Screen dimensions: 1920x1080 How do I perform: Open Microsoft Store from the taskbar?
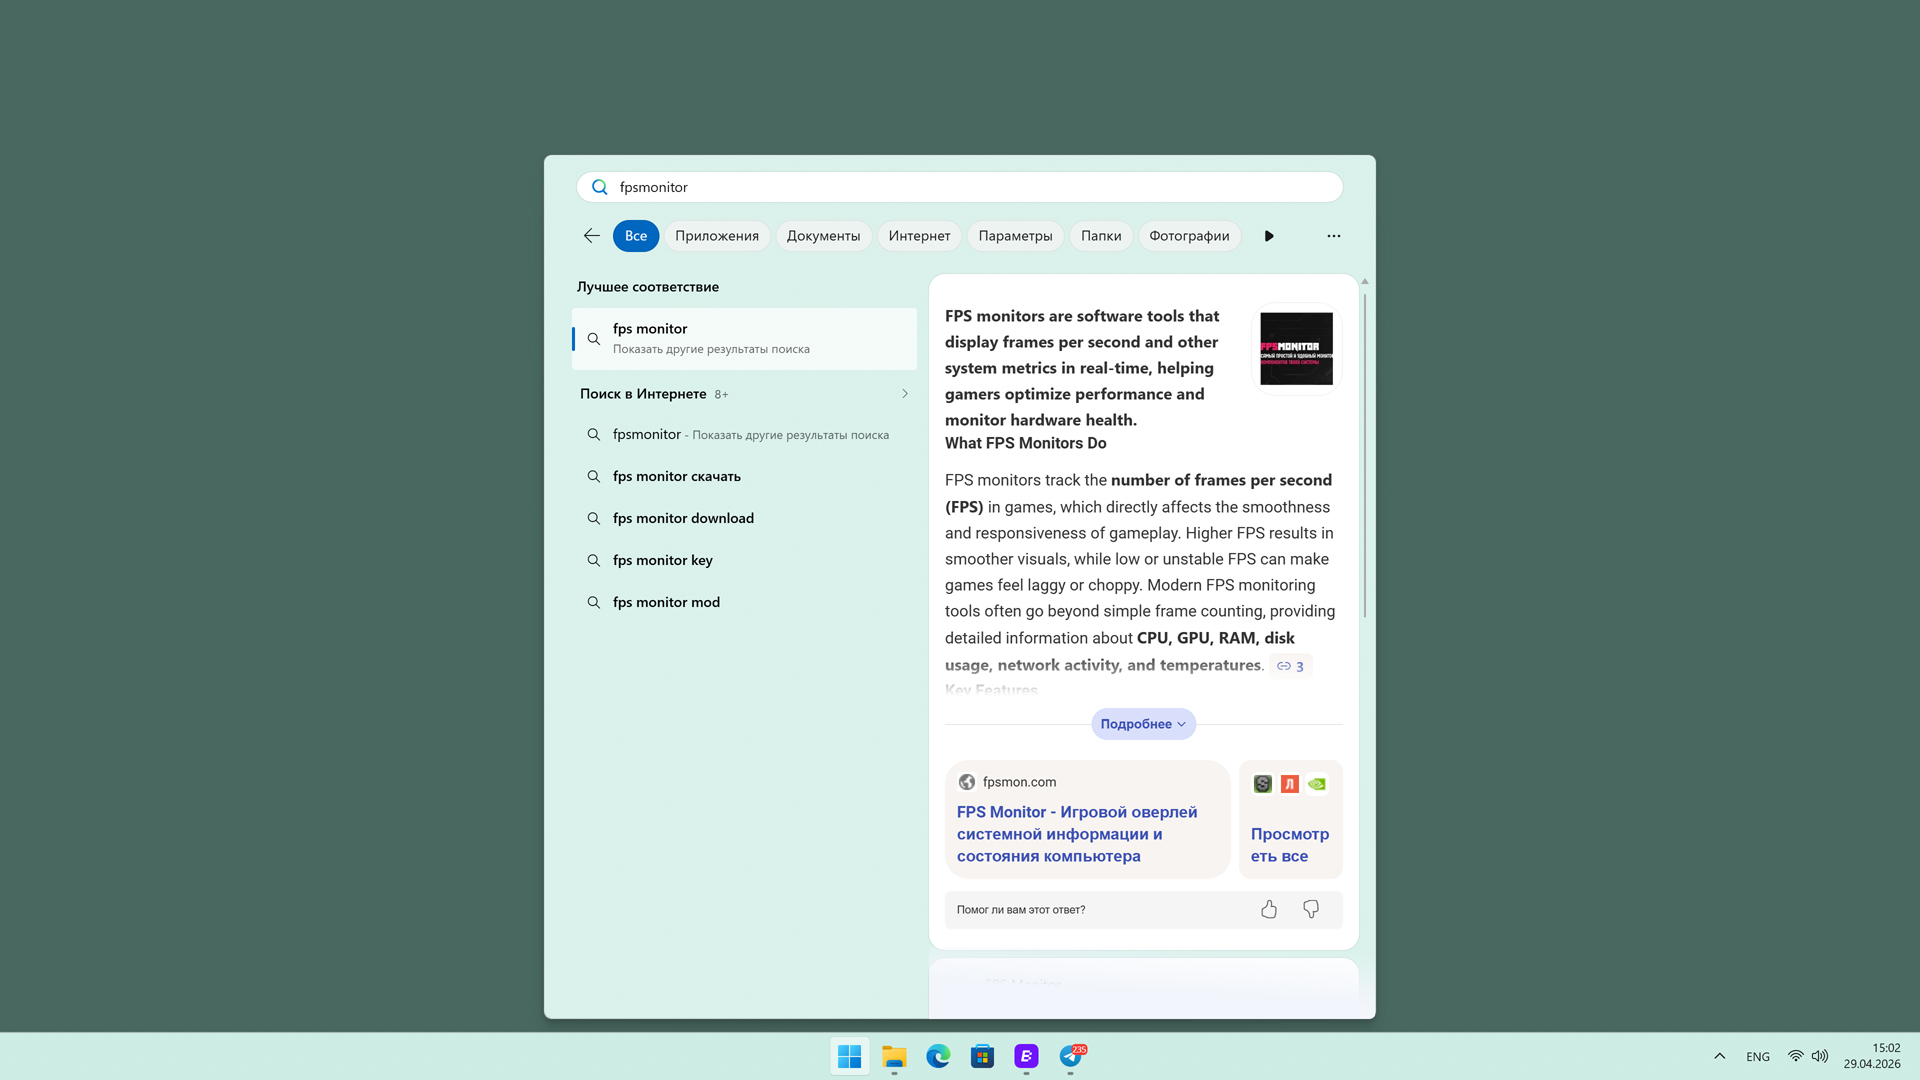pos(982,1056)
